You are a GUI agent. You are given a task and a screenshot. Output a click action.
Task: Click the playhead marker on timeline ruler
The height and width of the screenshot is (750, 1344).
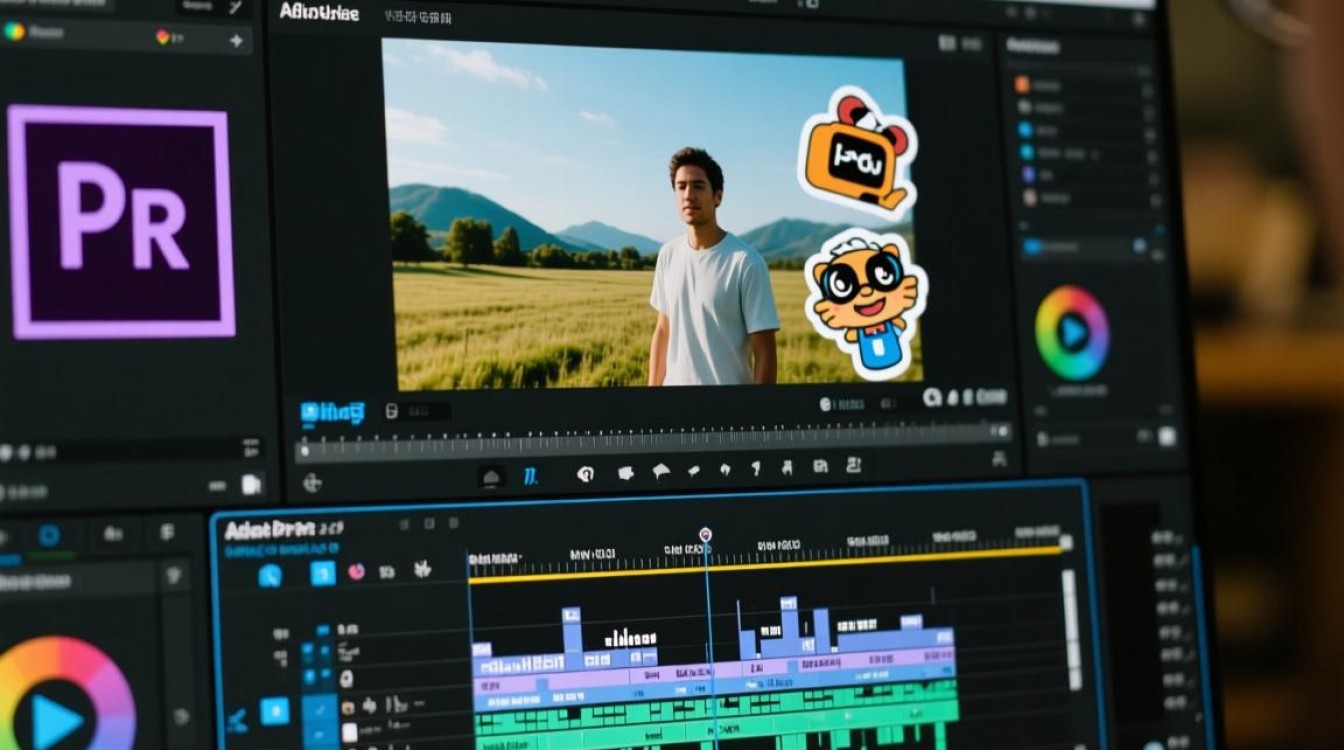[705, 535]
